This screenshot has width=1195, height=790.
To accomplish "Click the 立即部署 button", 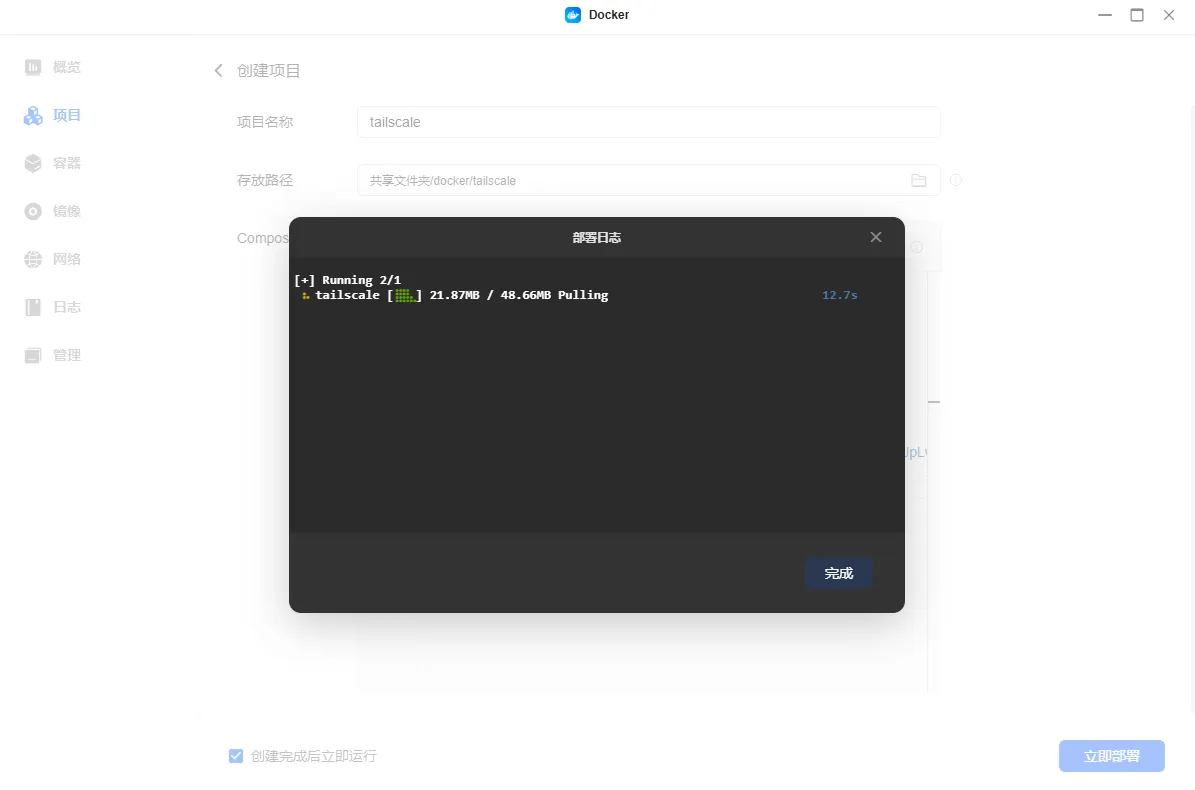I will coord(1111,756).
